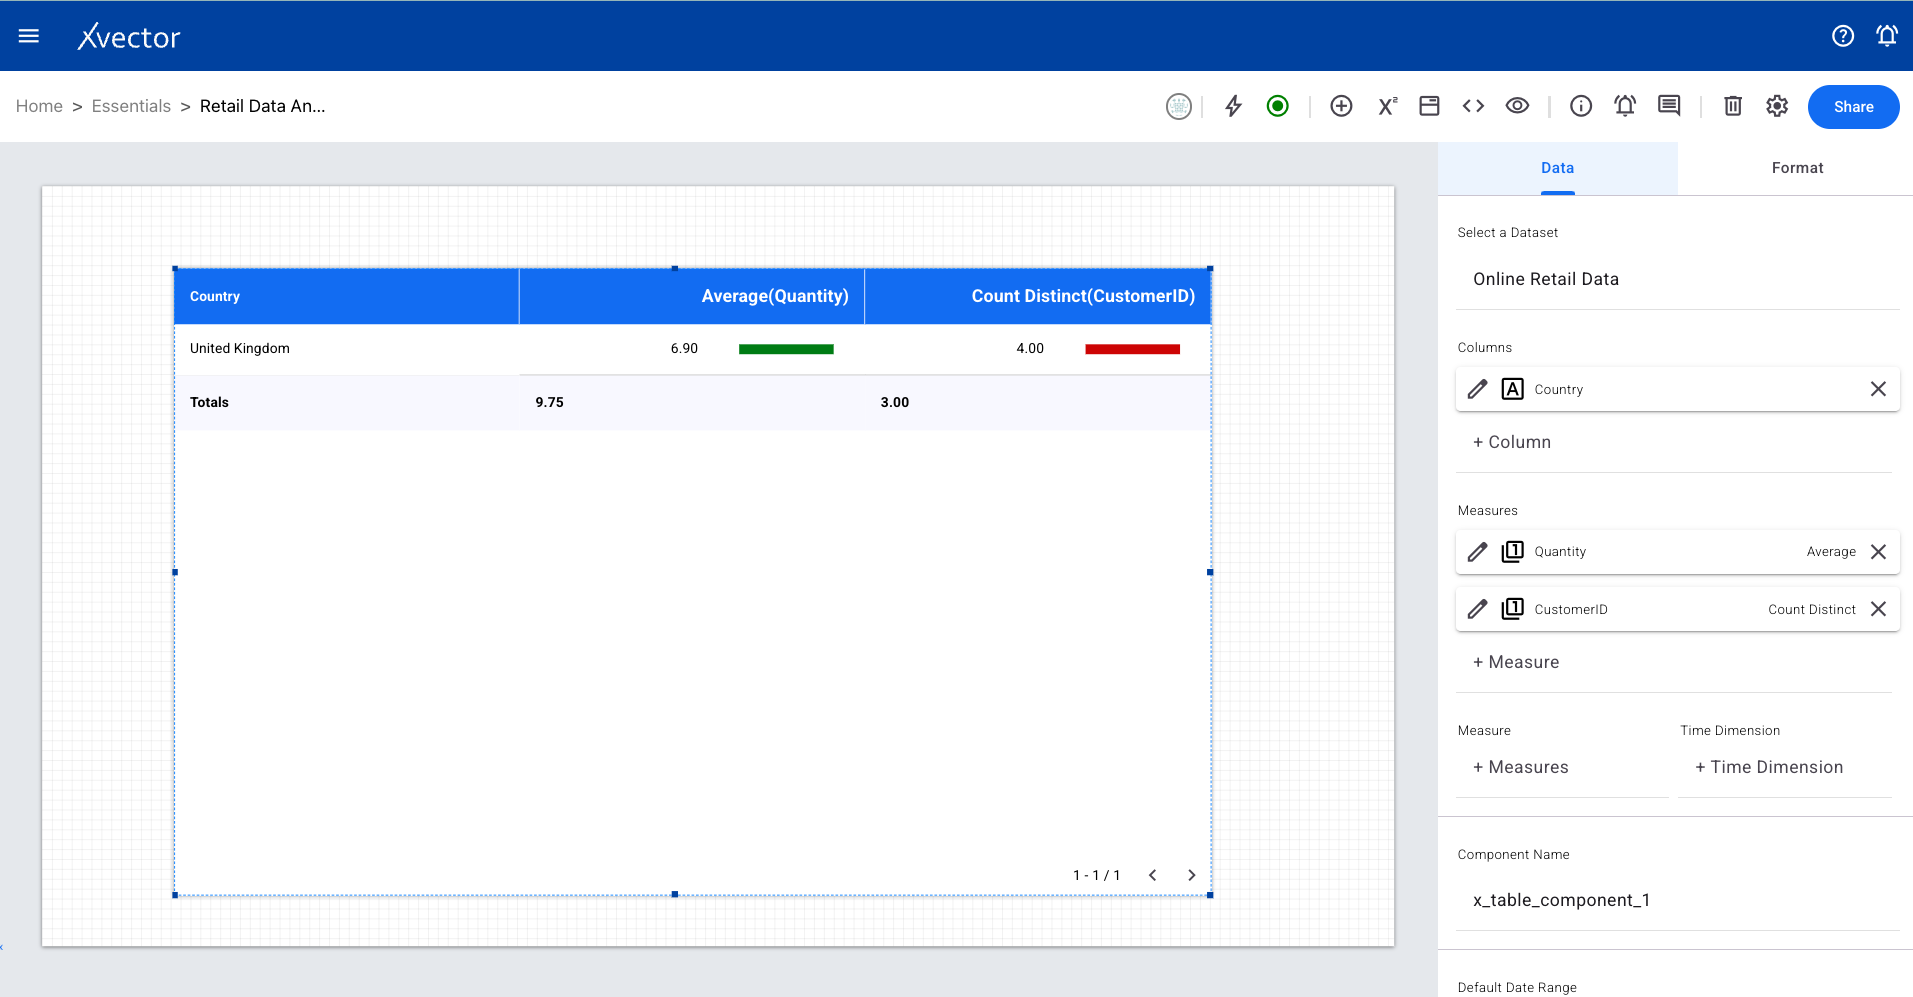Click the red CustomerID data bar
Viewport: 1913px width, 997px height.
coord(1132,349)
